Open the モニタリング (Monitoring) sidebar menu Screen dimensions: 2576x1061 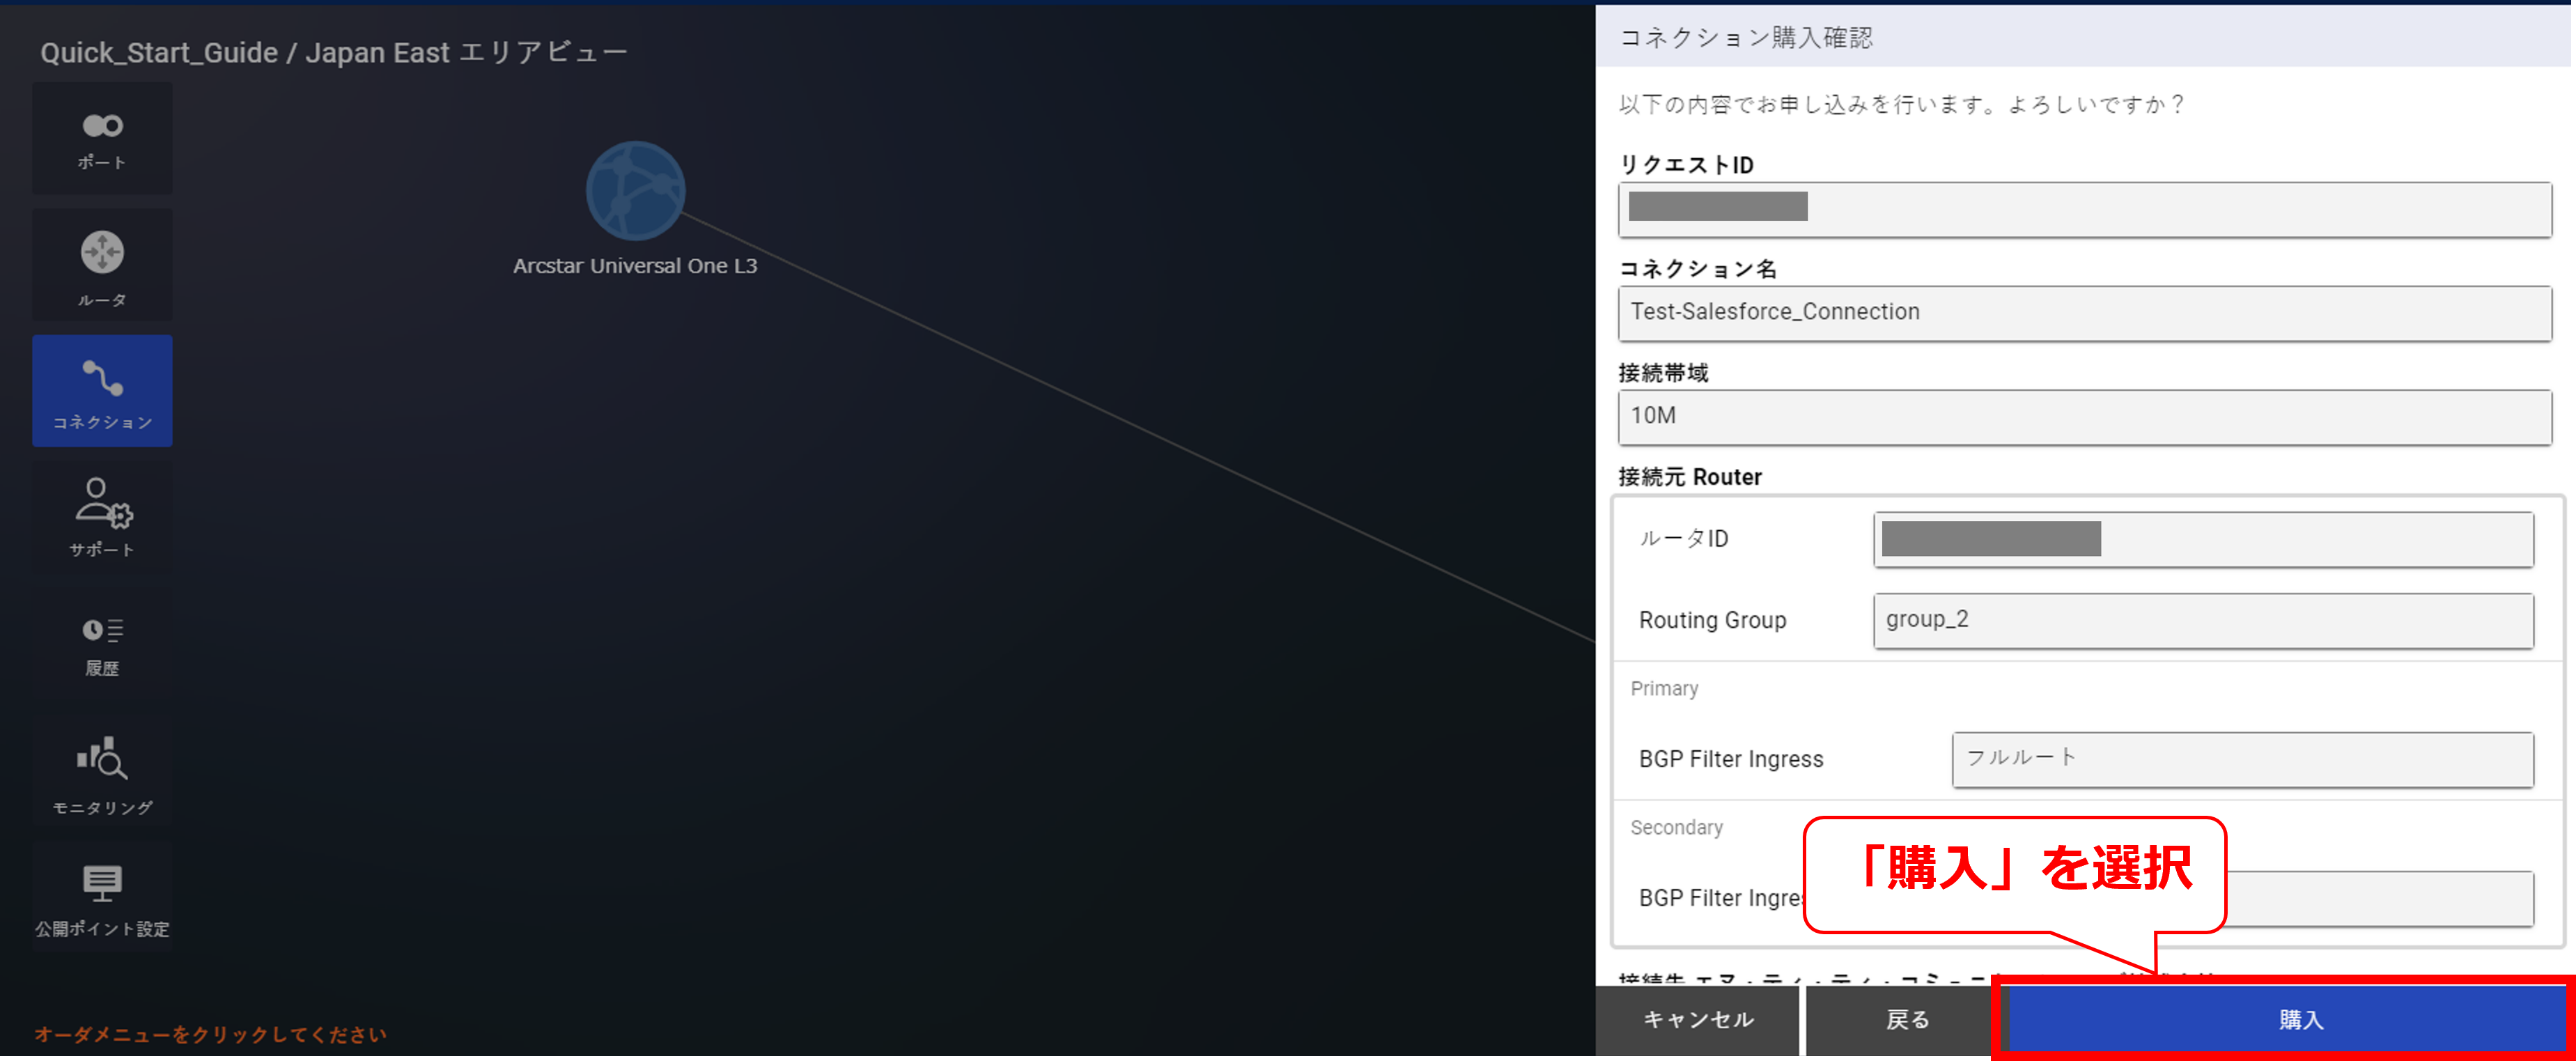(102, 770)
